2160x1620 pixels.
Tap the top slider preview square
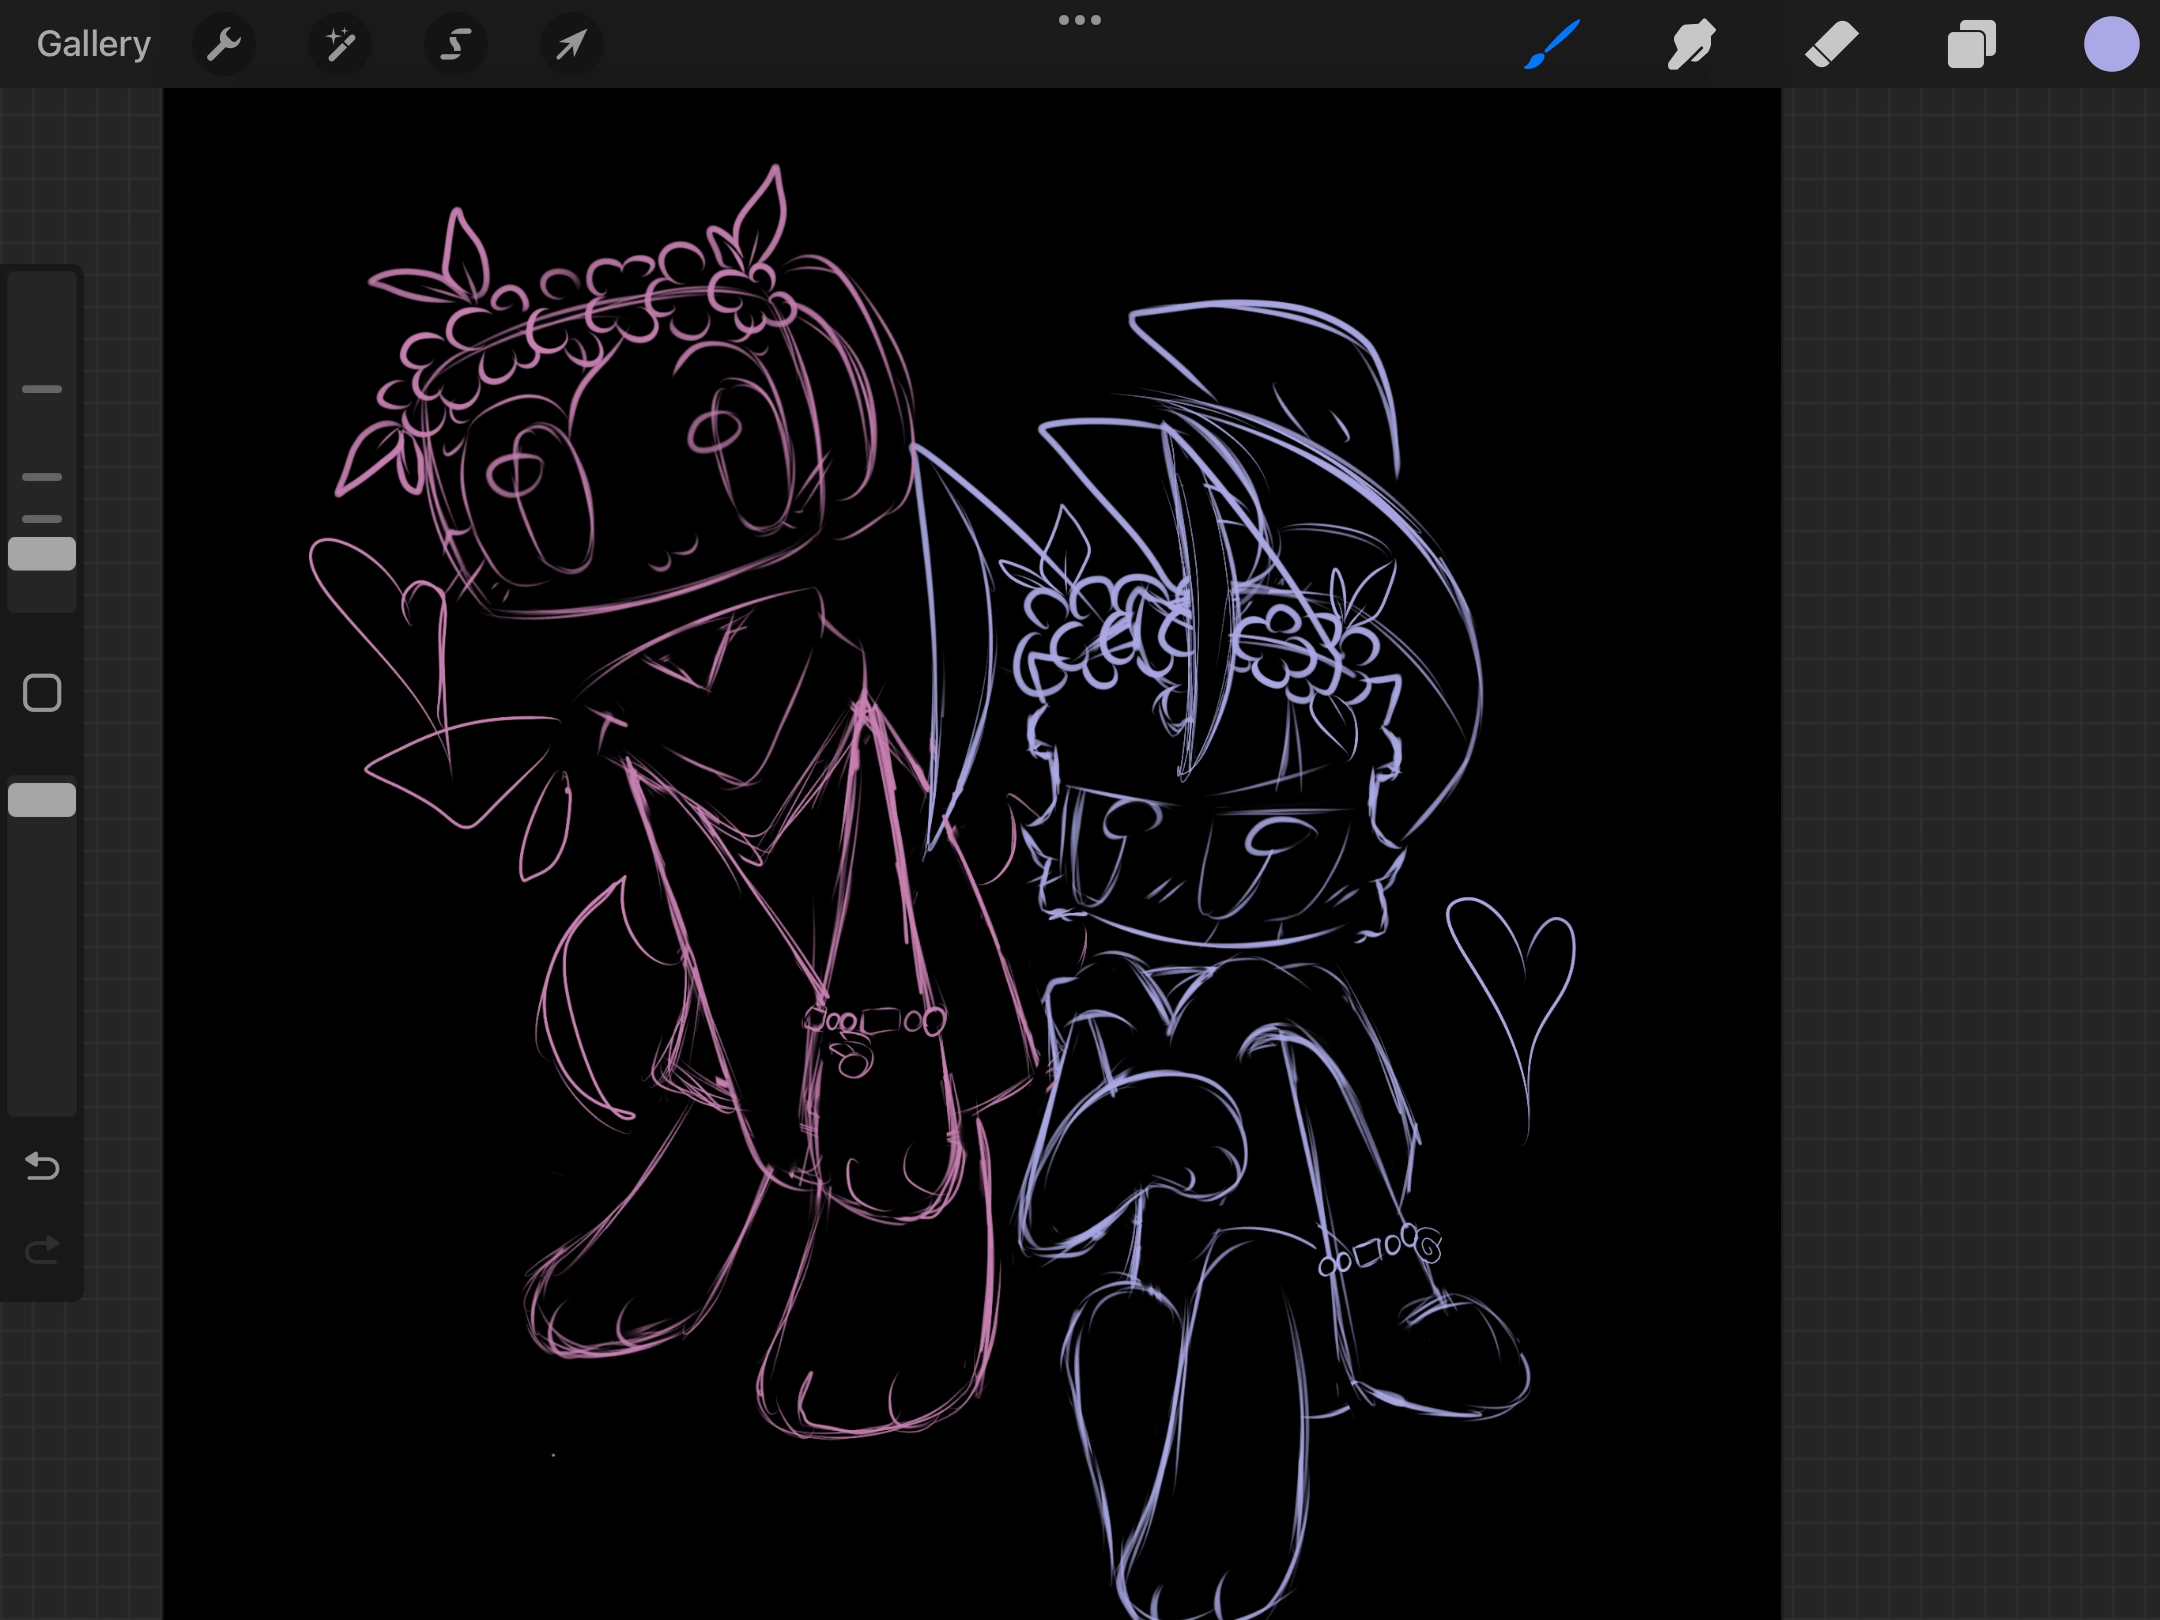pyautogui.click(x=41, y=552)
